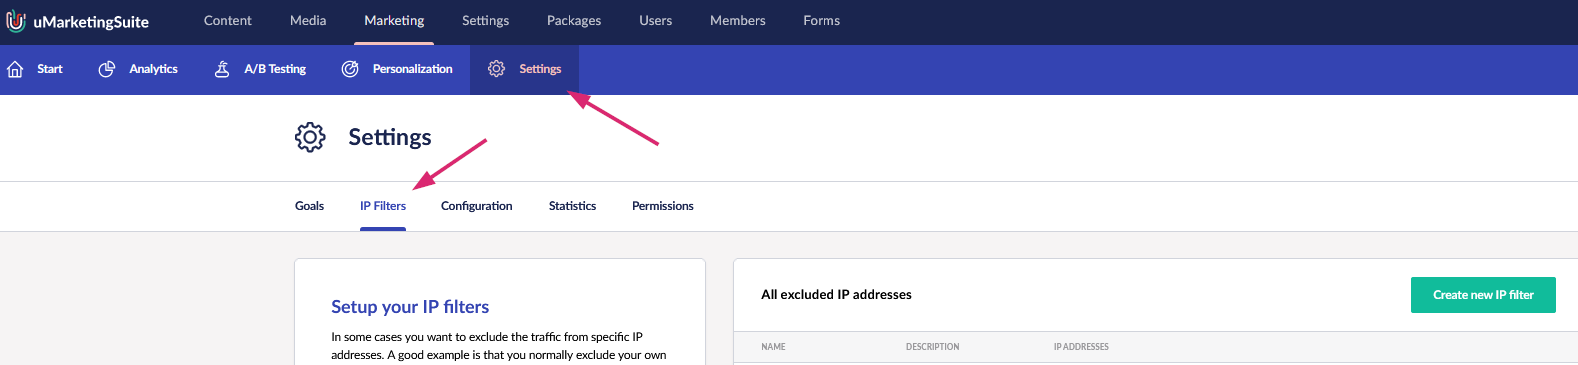Image resolution: width=1578 pixels, height=365 pixels.
Task: Open the Statistics tab
Action: click(572, 206)
